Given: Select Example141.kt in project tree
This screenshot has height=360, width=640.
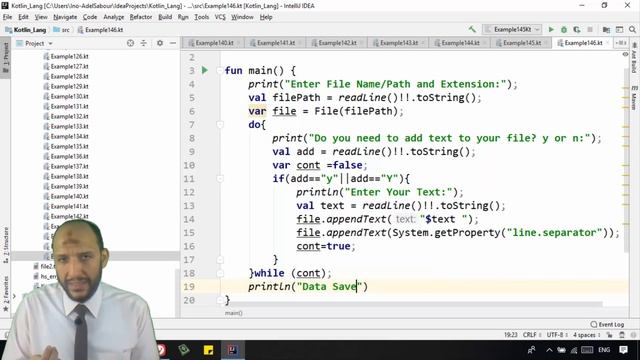Looking at the screenshot, I should pos(69,206).
